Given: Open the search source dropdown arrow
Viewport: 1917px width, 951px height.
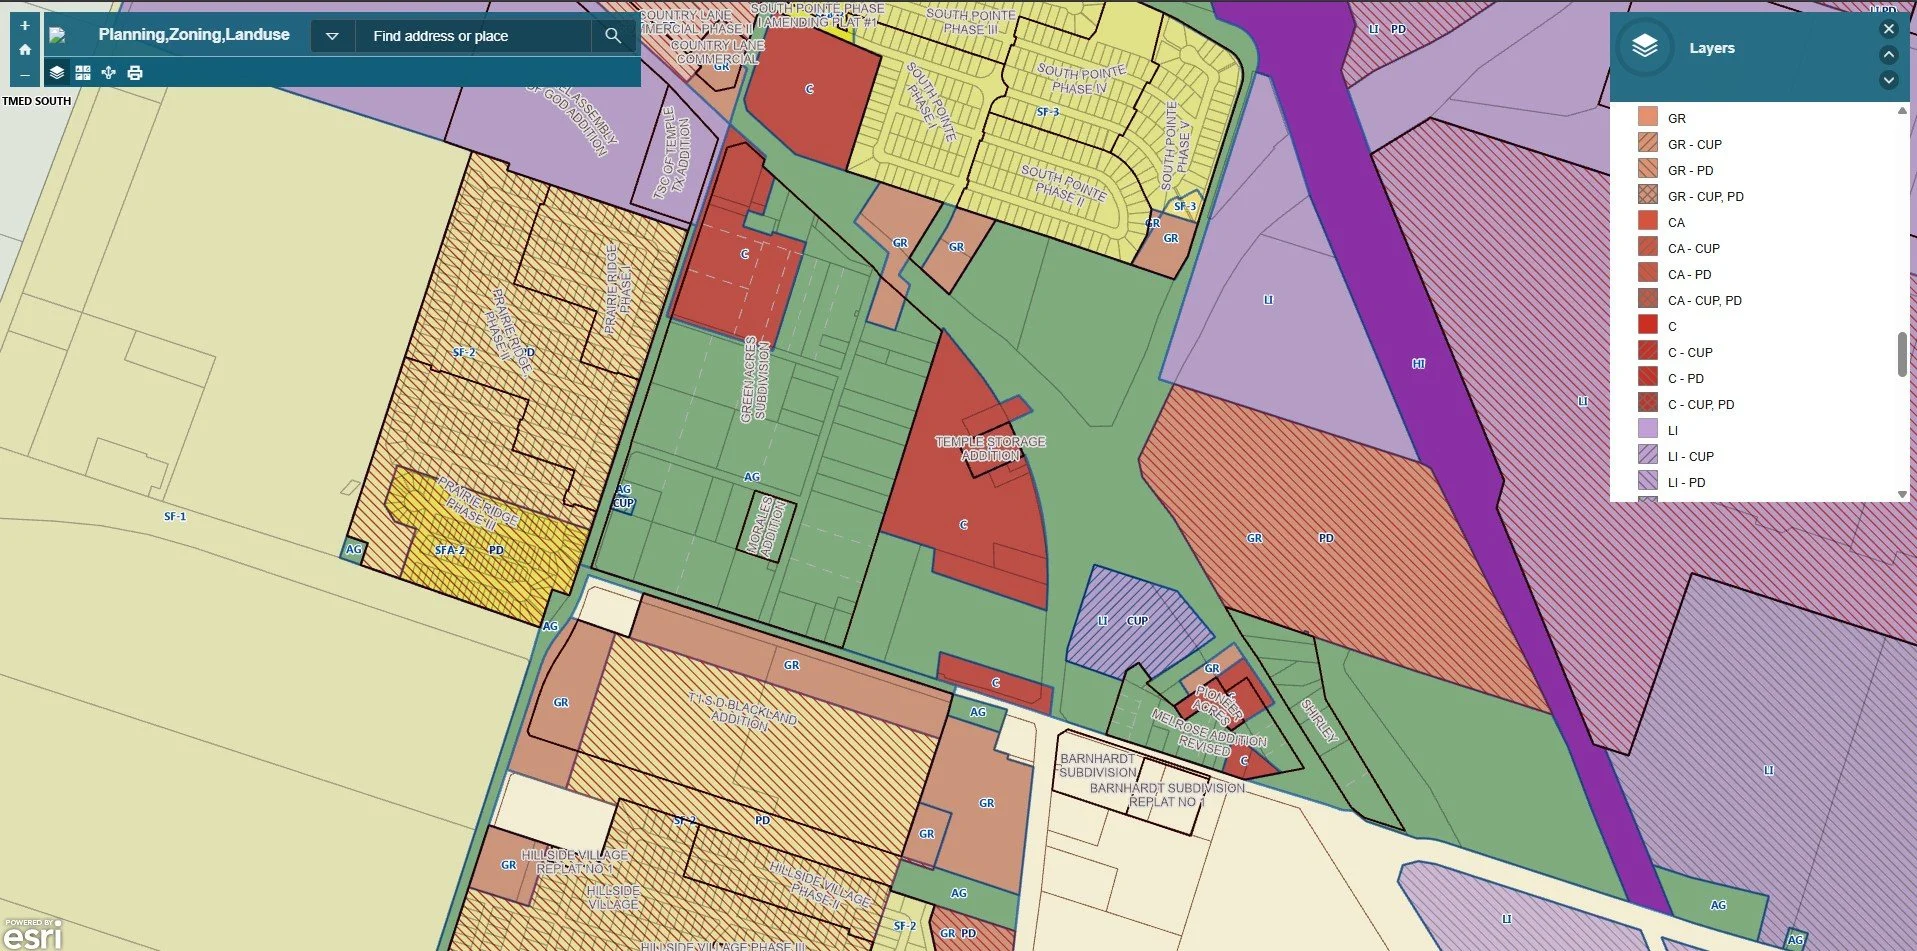Looking at the screenshot, I should point(332,36).
